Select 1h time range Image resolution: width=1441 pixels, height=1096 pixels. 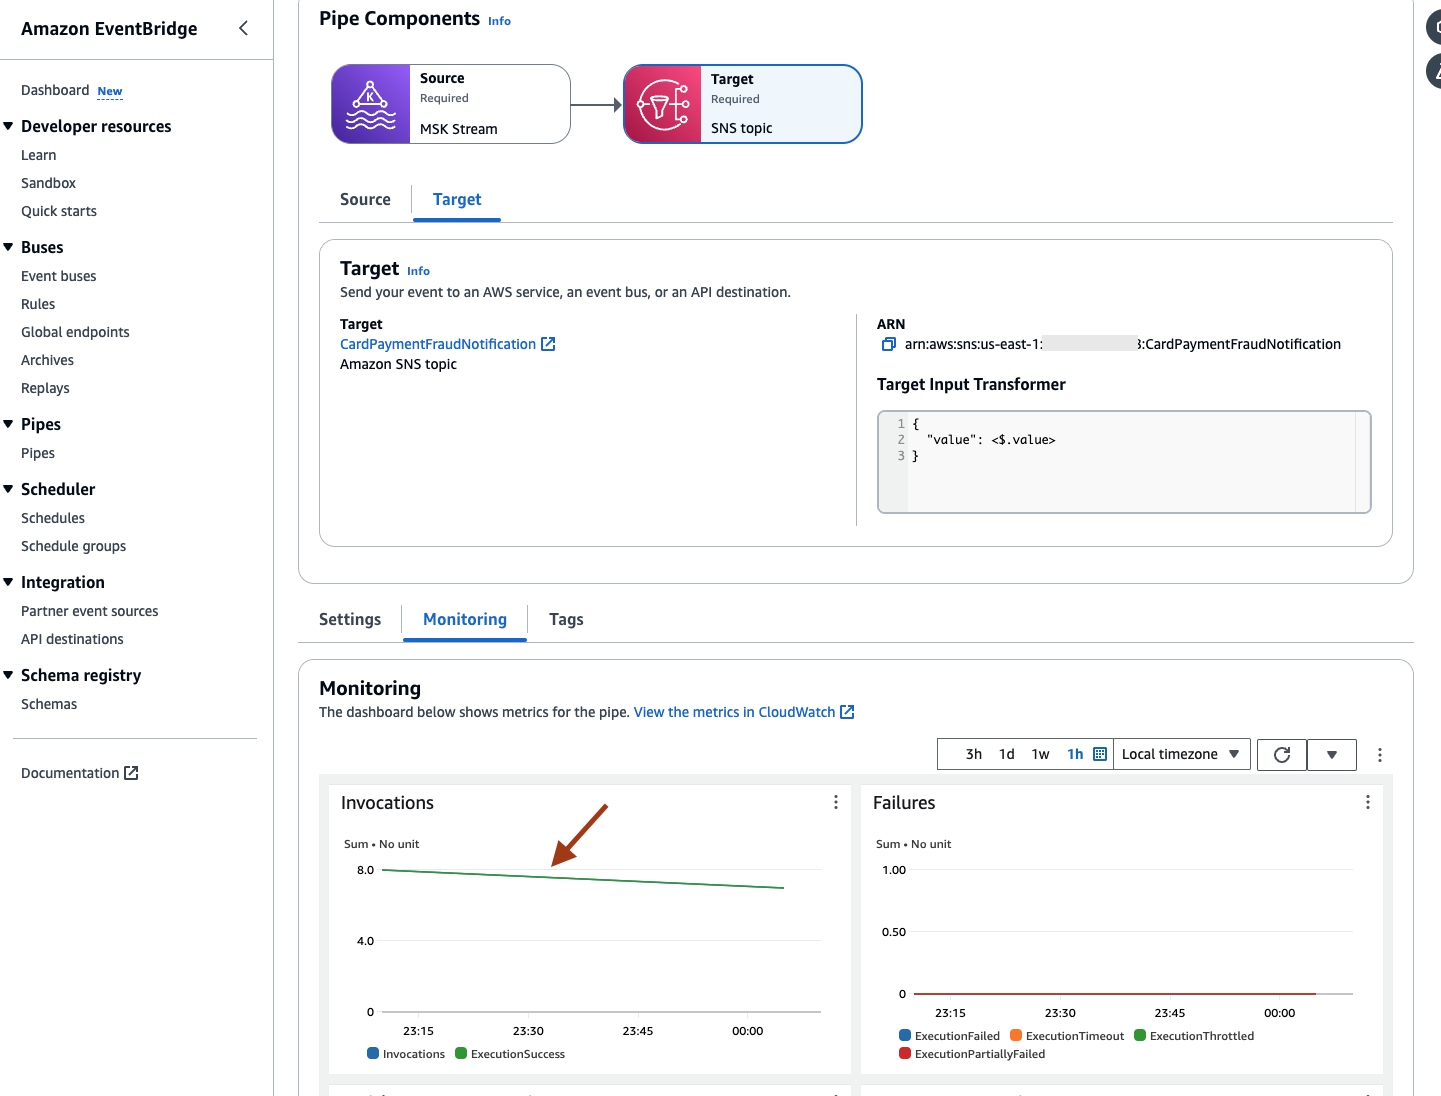coord(1075,754)
